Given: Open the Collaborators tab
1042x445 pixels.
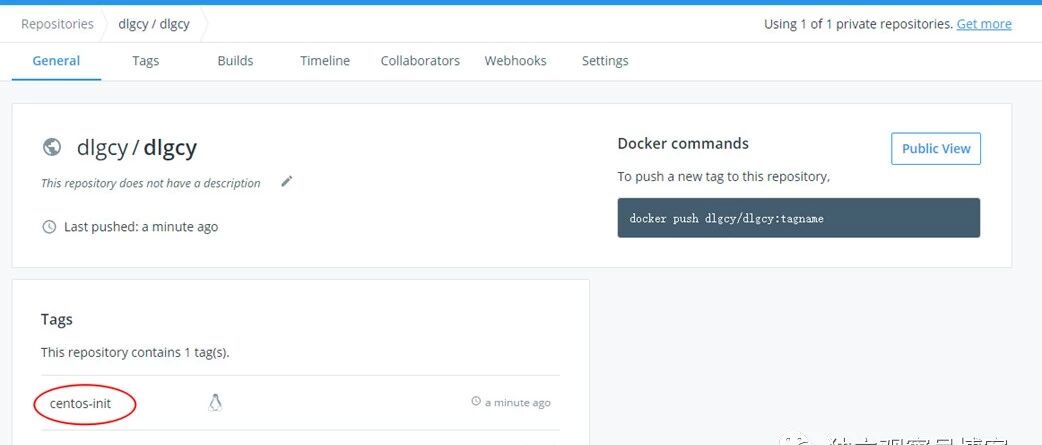Looking at the screenshot, I should (x=420, y=61).
